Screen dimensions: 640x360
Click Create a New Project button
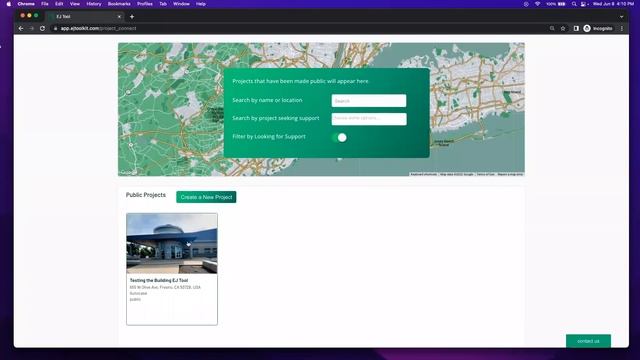point(206,197)
